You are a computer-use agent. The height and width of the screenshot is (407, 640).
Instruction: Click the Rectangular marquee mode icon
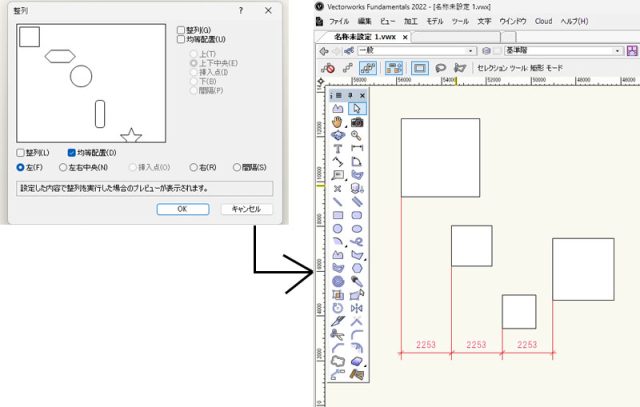point(420,68)
